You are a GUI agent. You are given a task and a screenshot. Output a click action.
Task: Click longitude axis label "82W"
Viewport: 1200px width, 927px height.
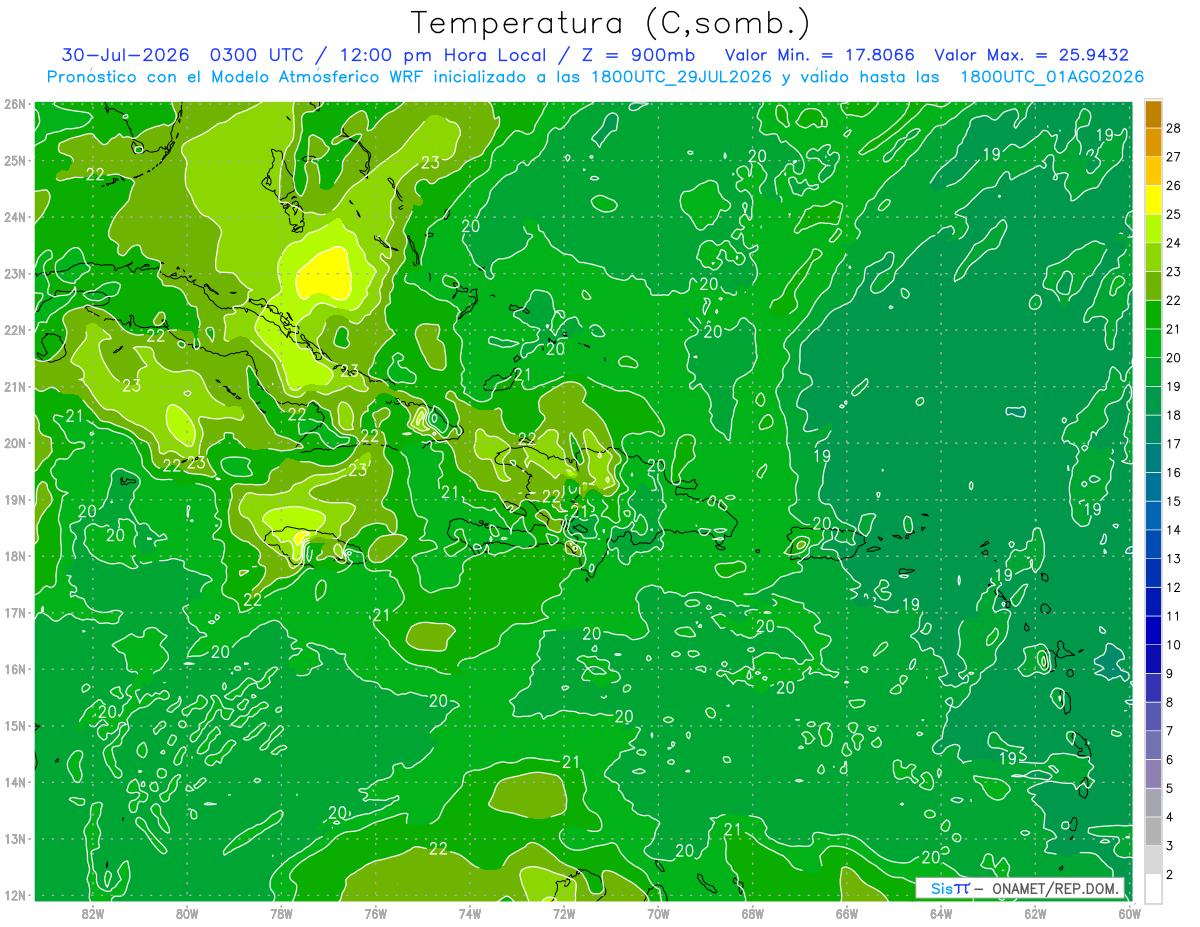[93, 913]
